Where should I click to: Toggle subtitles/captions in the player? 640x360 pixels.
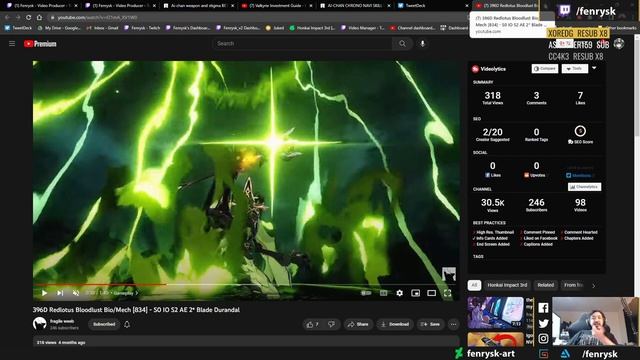(383, 293)
